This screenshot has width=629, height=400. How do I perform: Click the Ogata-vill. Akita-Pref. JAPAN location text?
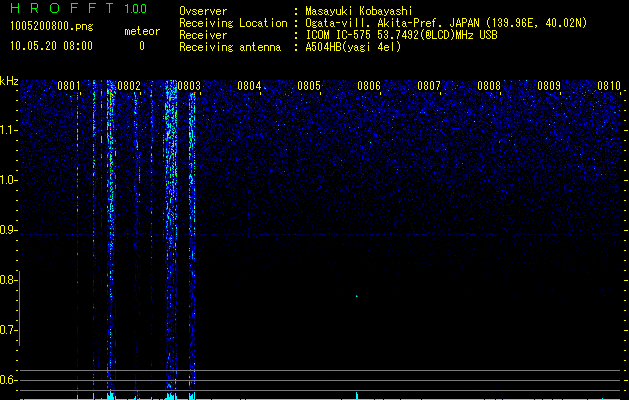(x=446, y=23)
